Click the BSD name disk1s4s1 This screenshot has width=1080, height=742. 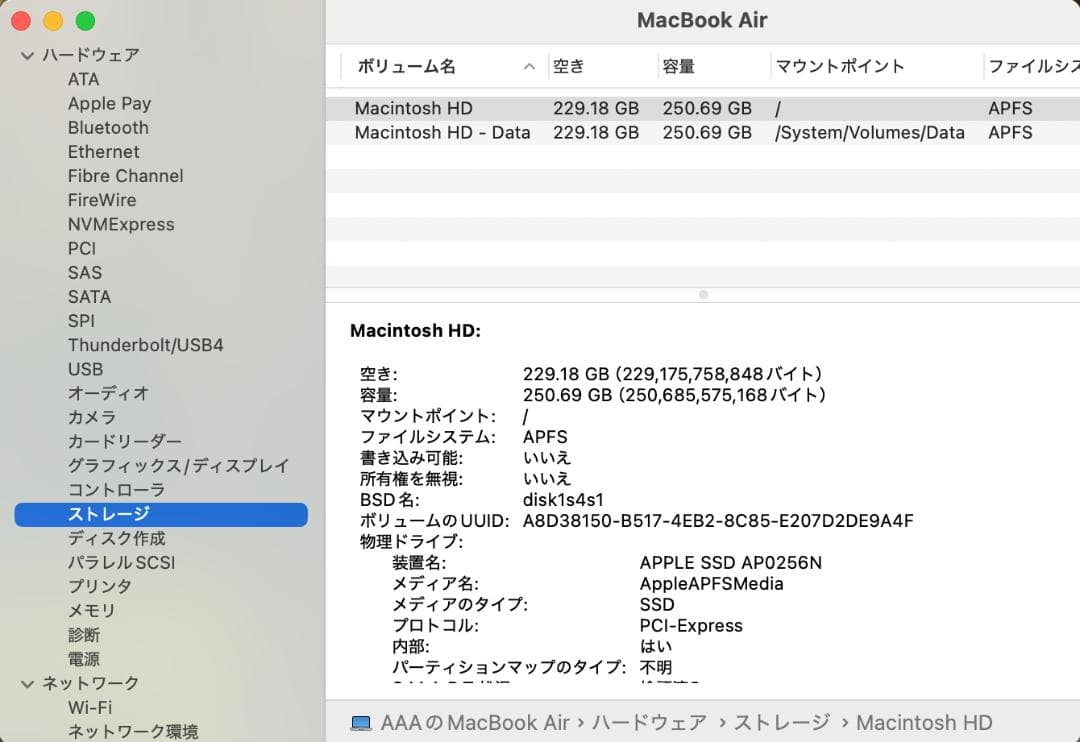click(563, 500)
